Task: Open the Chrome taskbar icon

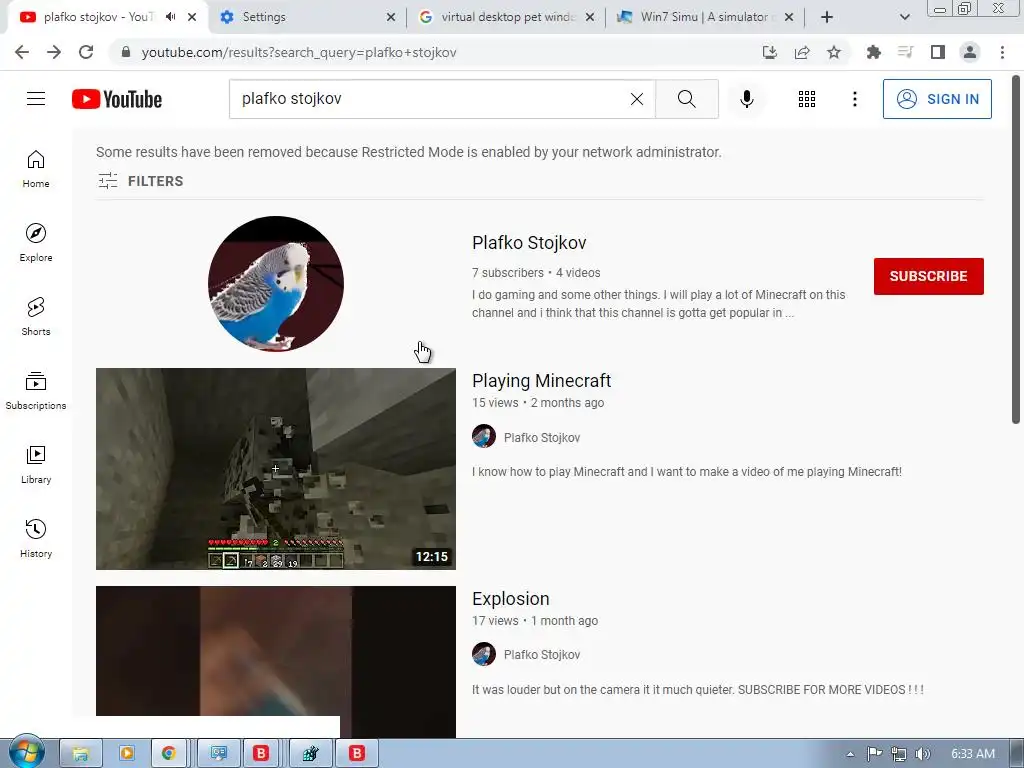Action: 169,754
